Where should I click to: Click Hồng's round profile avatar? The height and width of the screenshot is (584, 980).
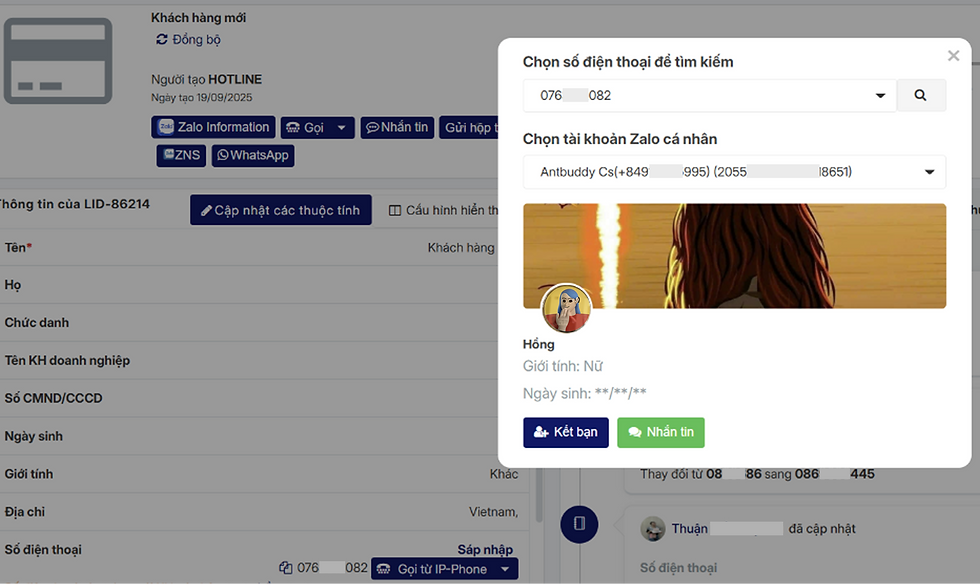566,308
